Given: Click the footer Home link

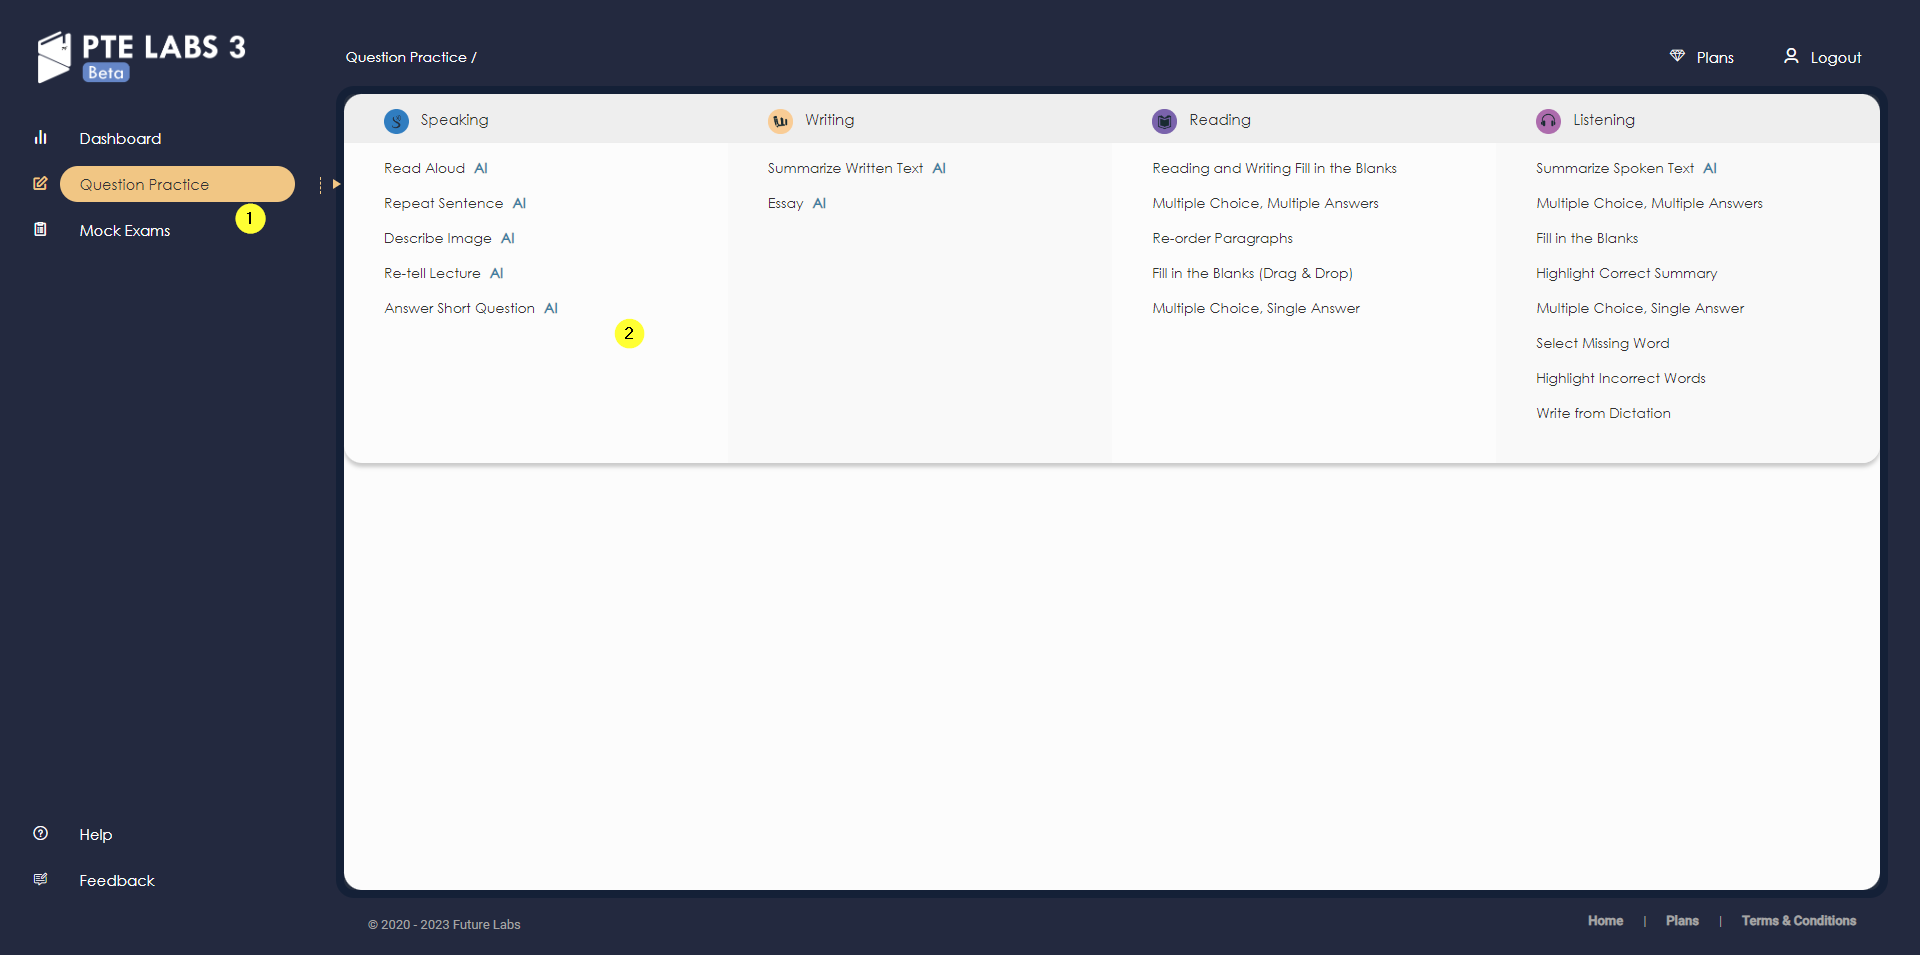Looking at the screenshot, I should click(1605, 921).
